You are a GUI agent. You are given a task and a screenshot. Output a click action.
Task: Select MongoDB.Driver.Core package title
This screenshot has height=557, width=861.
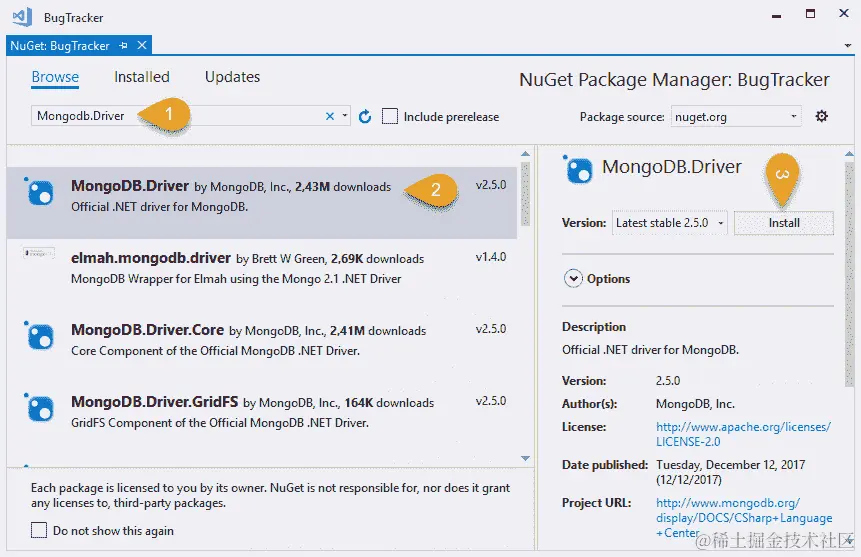[147, 330]
